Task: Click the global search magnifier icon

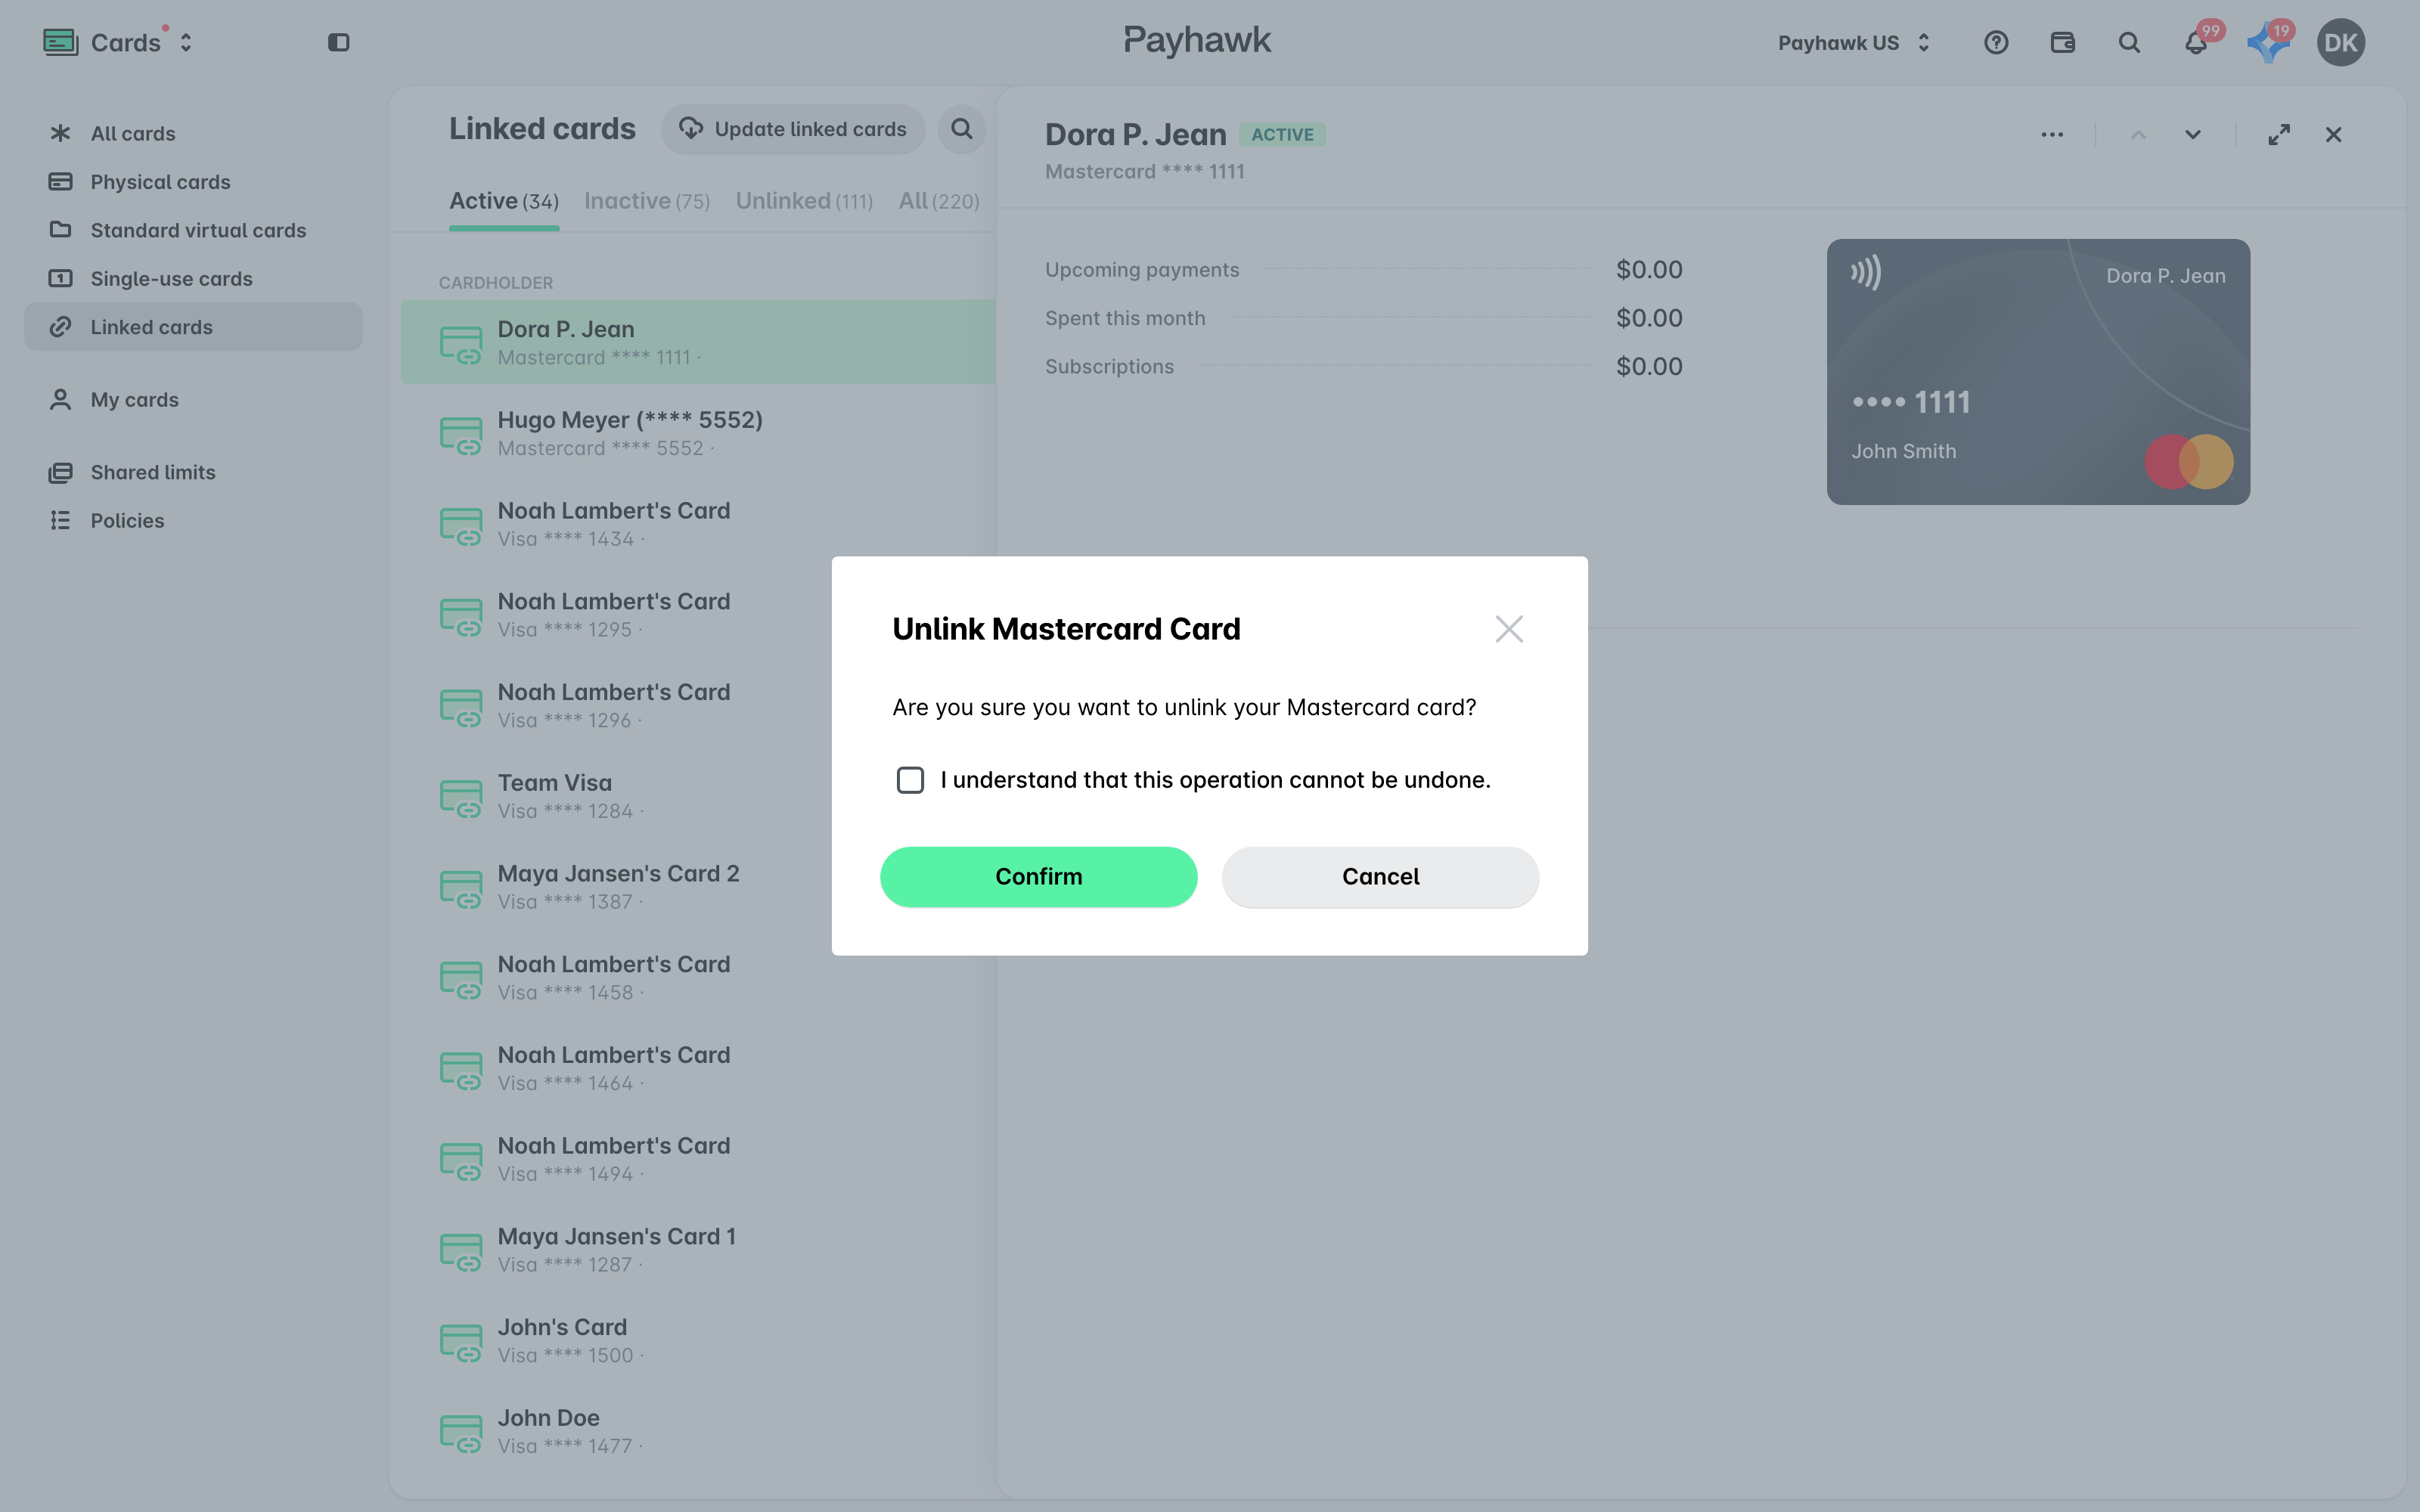Action: click(x=2129, y=42)
